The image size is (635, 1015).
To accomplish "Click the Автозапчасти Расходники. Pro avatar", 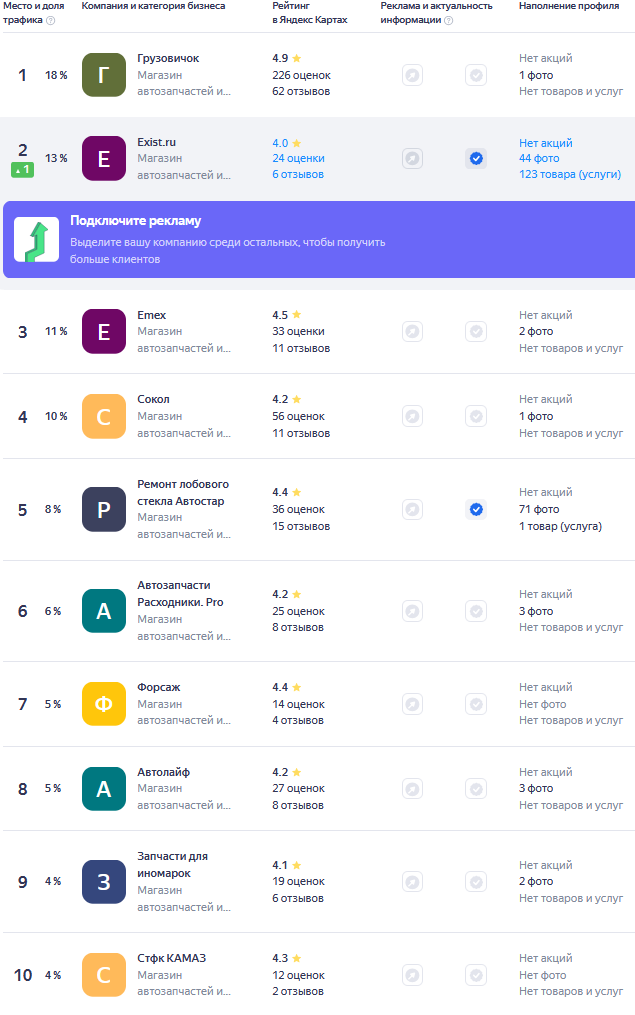I will [x=104, y=611].
